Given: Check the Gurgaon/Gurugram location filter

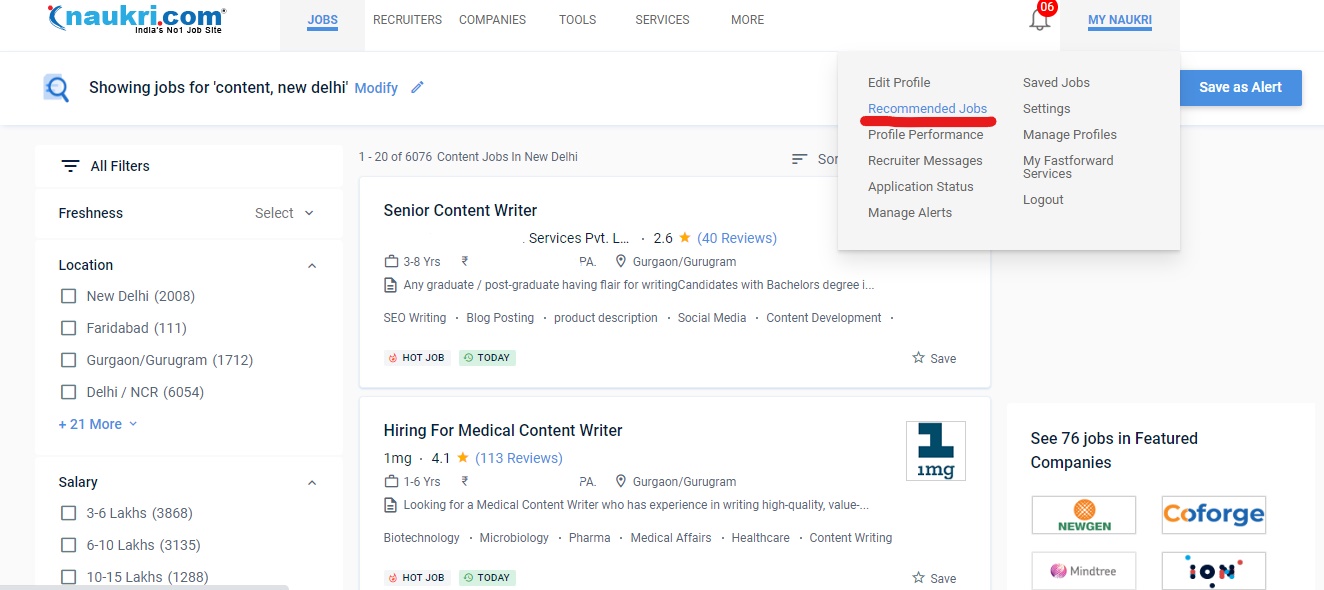Looking at the screenshot, I should point(69,360).
